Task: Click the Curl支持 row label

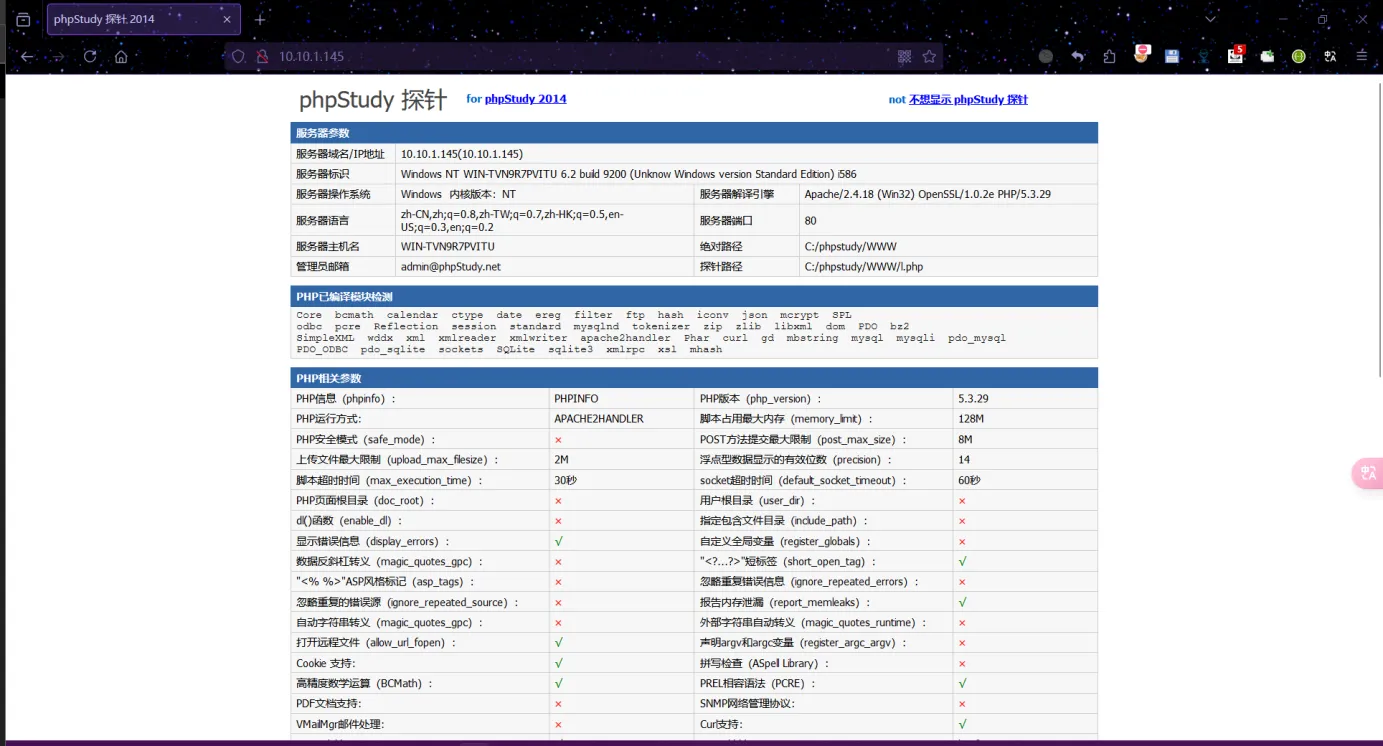Action: 721,724
